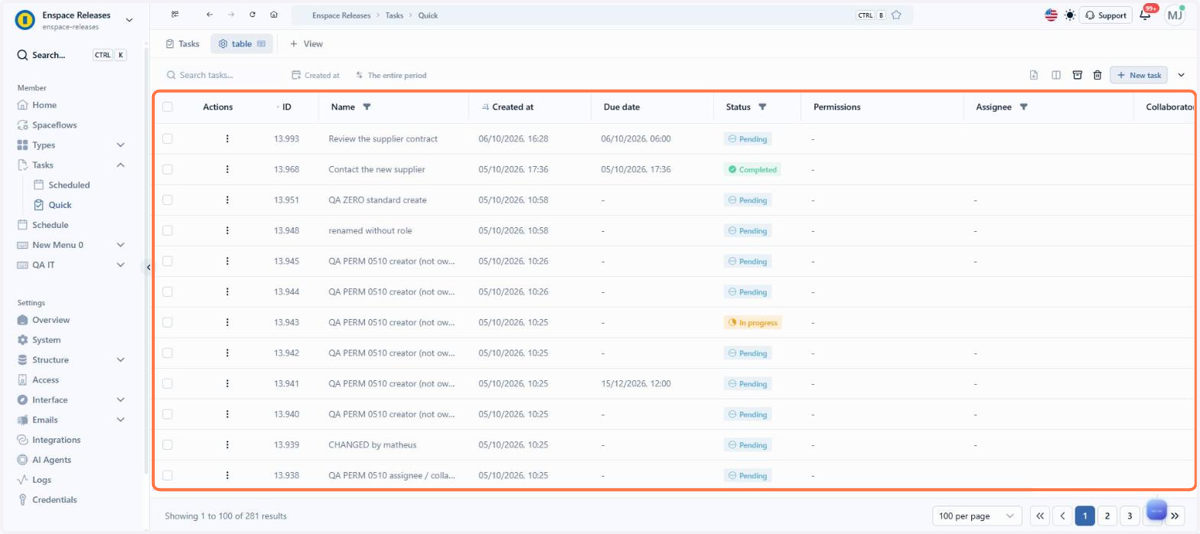
Task: Check row 'CHANGED by matheus'
Action: 167,445
